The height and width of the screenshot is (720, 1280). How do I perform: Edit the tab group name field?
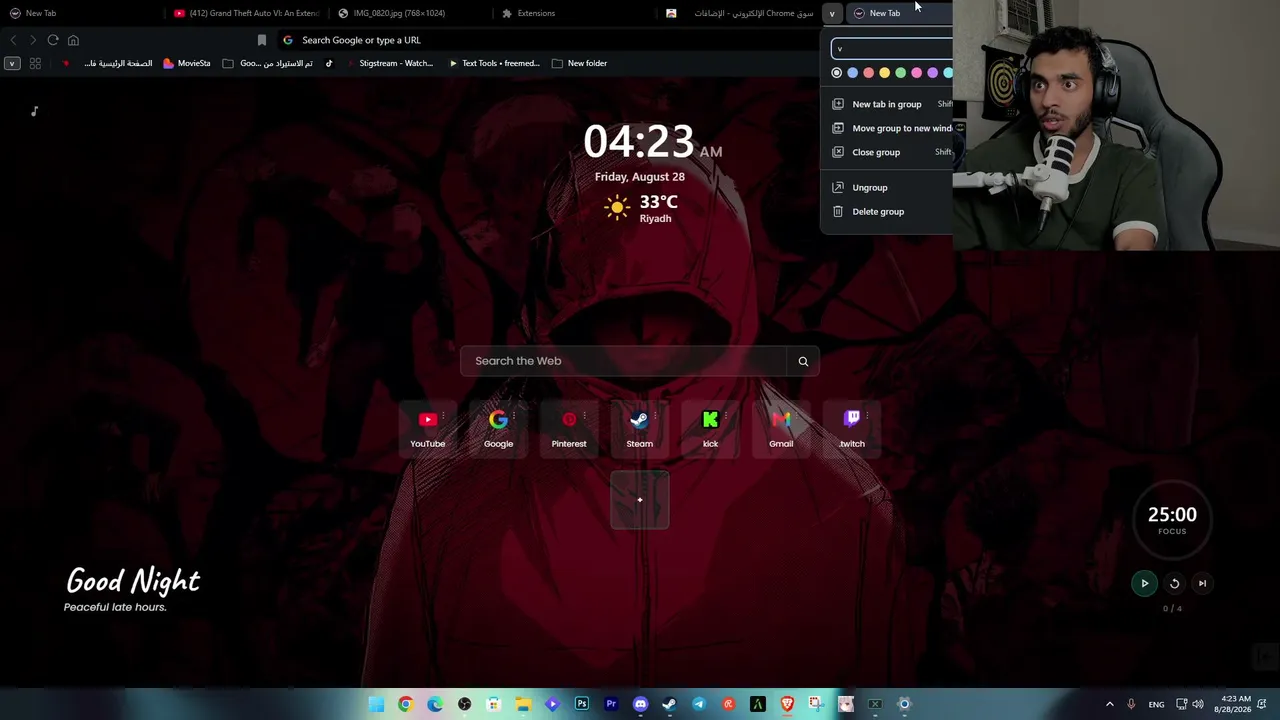click(x=892, y=48)
